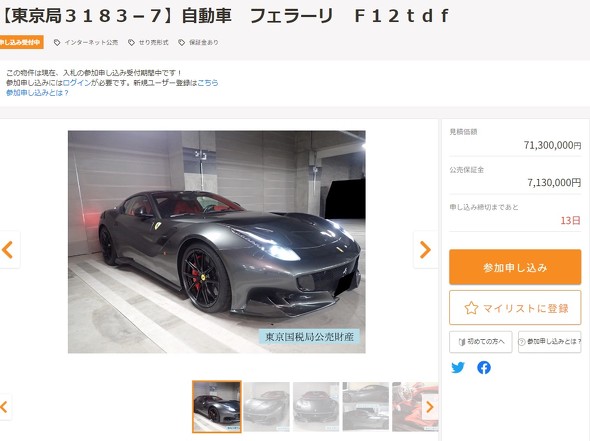Click the orange 参加申し込み button

tap(515, 267)
